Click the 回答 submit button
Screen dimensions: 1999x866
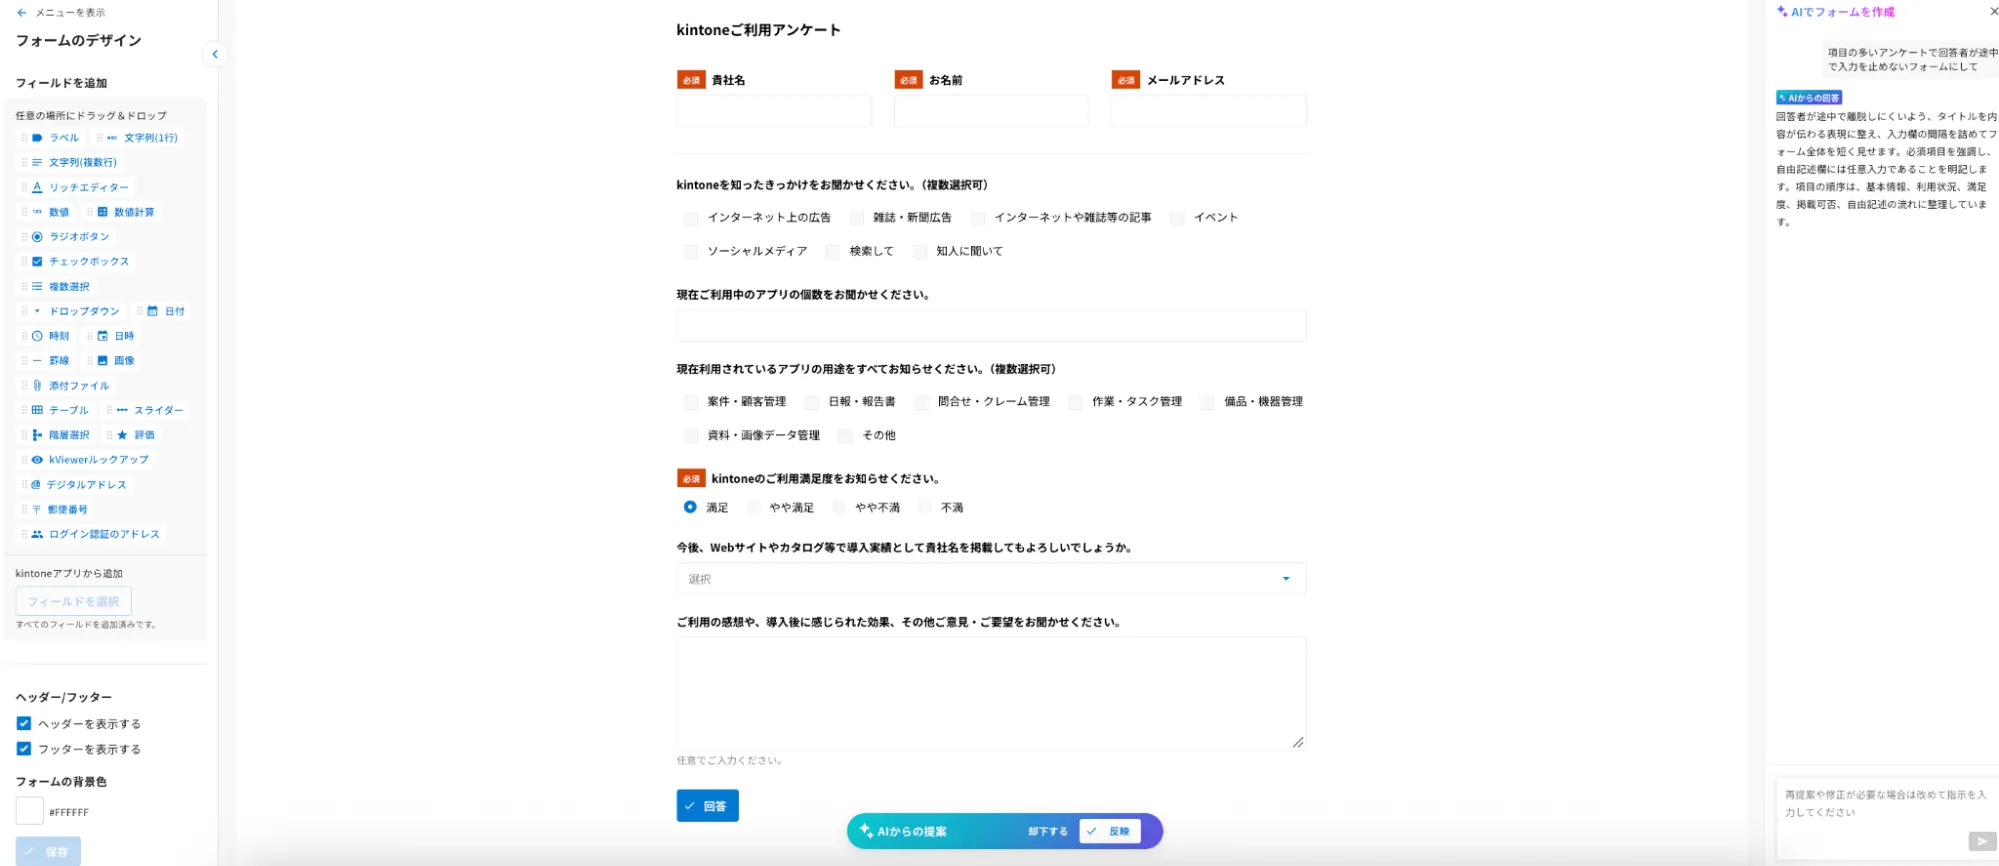[707, 806]
